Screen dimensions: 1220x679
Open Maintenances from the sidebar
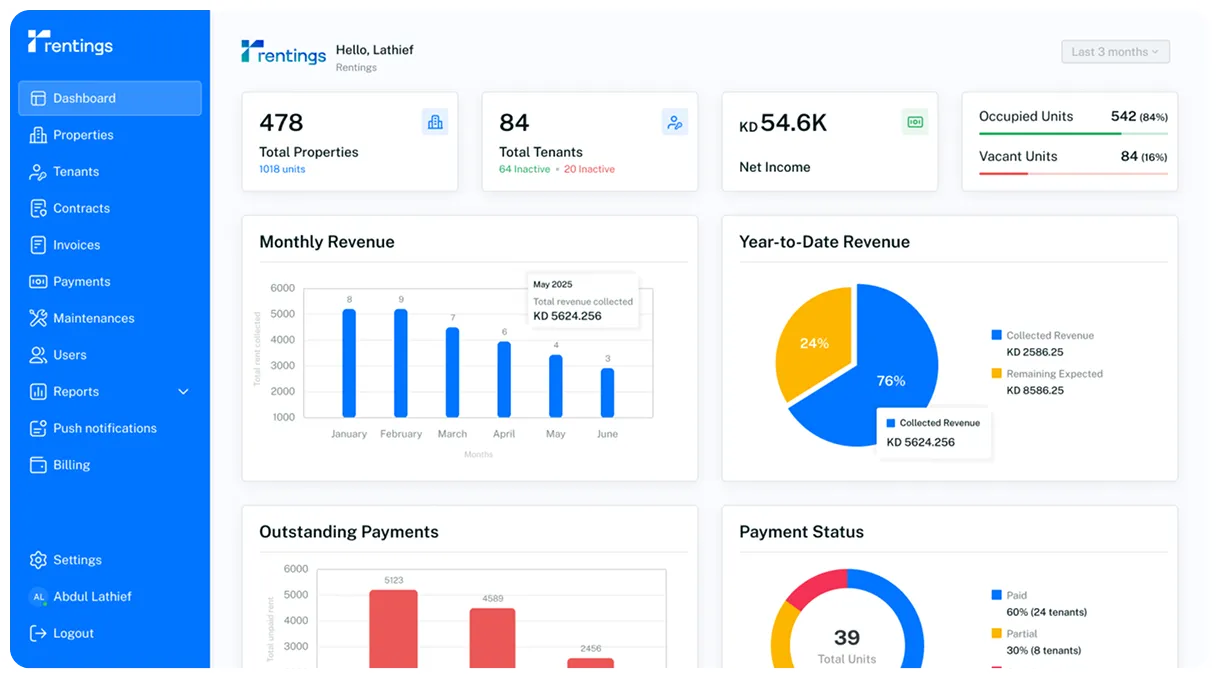(93, 318)
